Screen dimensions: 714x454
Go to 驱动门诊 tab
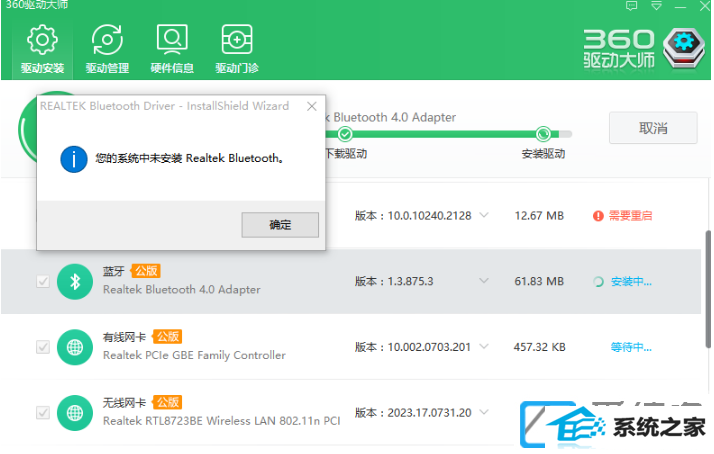(237, 50)
